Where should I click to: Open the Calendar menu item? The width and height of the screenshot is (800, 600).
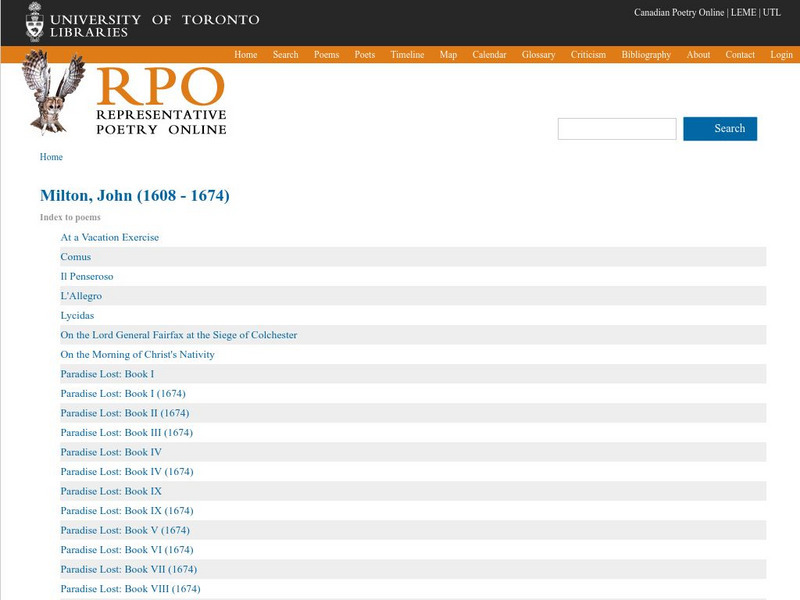click(489, 55)
